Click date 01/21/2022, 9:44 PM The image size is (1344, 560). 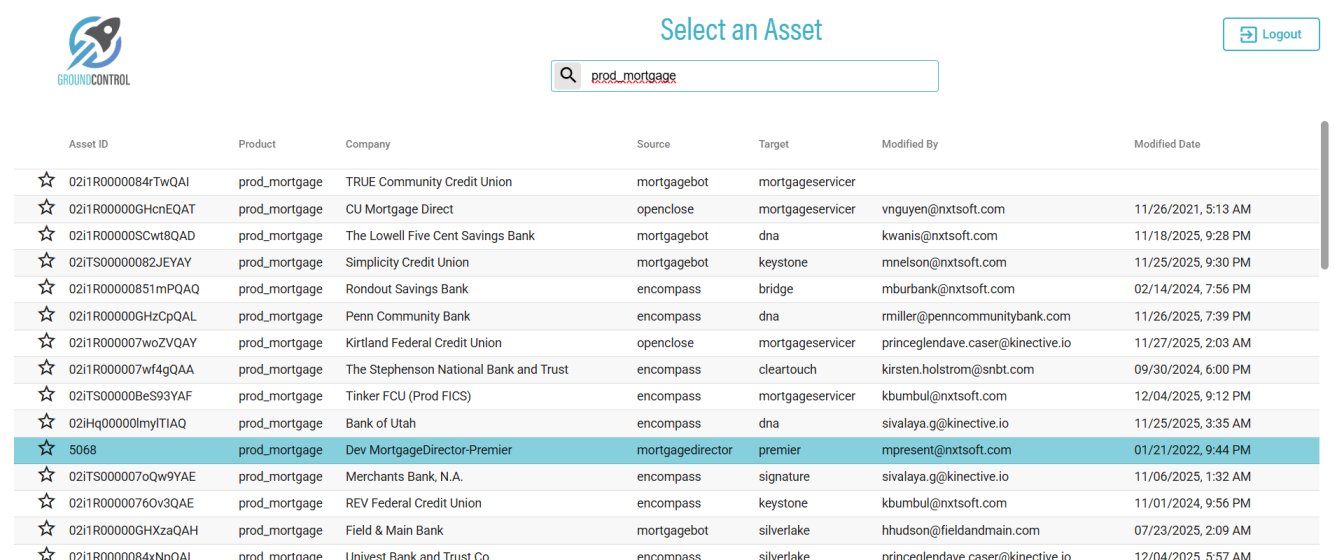point(1192,450)
